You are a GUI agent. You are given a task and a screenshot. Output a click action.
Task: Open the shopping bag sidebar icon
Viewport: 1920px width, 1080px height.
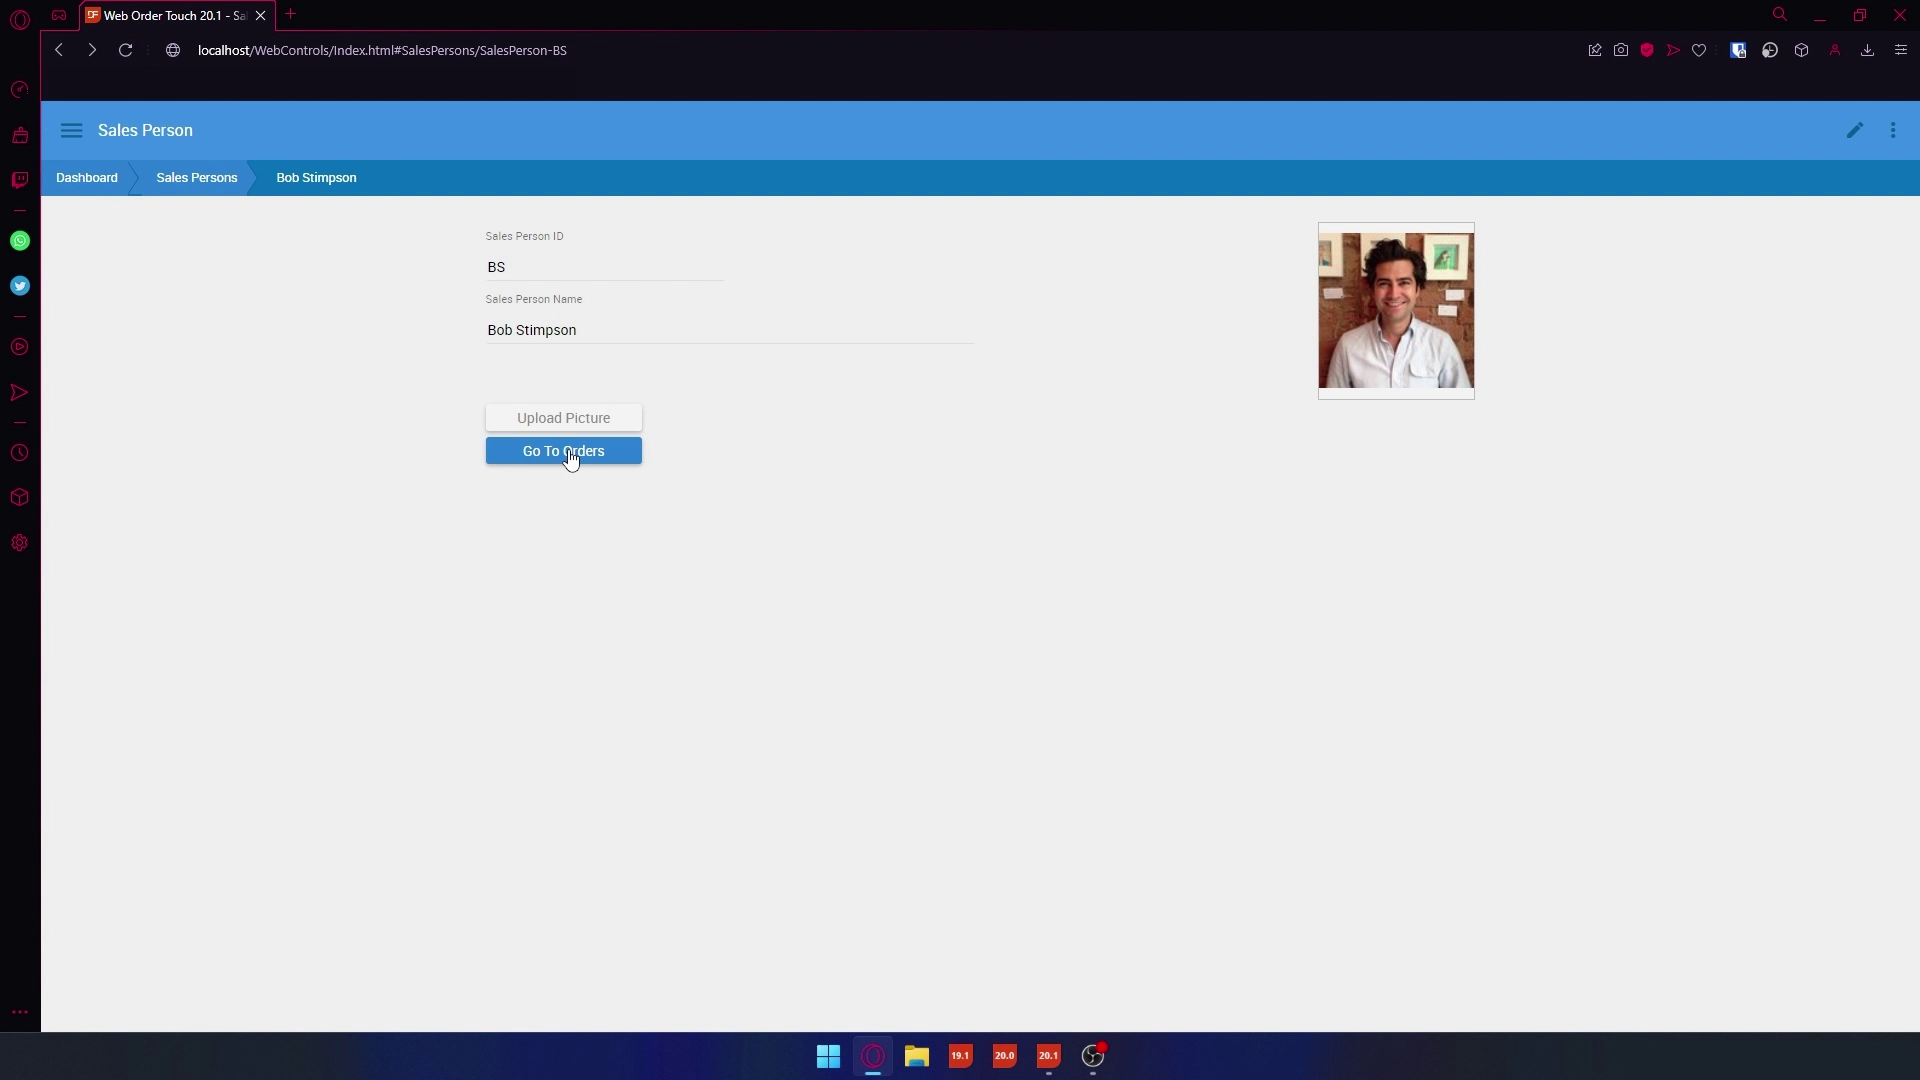(x=19, y=135)
